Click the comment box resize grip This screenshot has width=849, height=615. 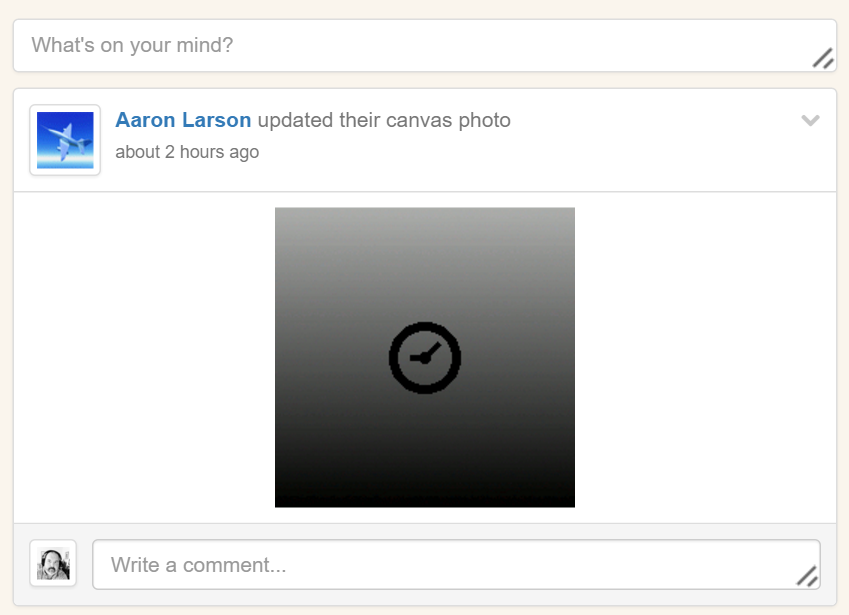coord(807,576)
